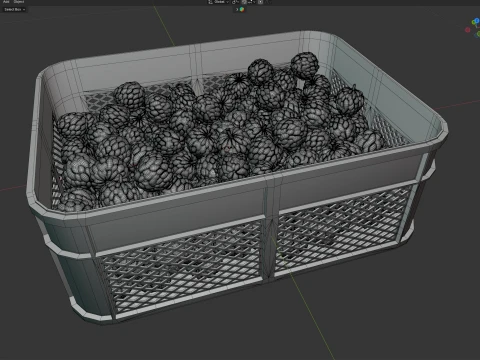Viewport: 480px width, 360px height.
Task: Open the Select Box mode dropdown
Action: (x=14, y=9)
